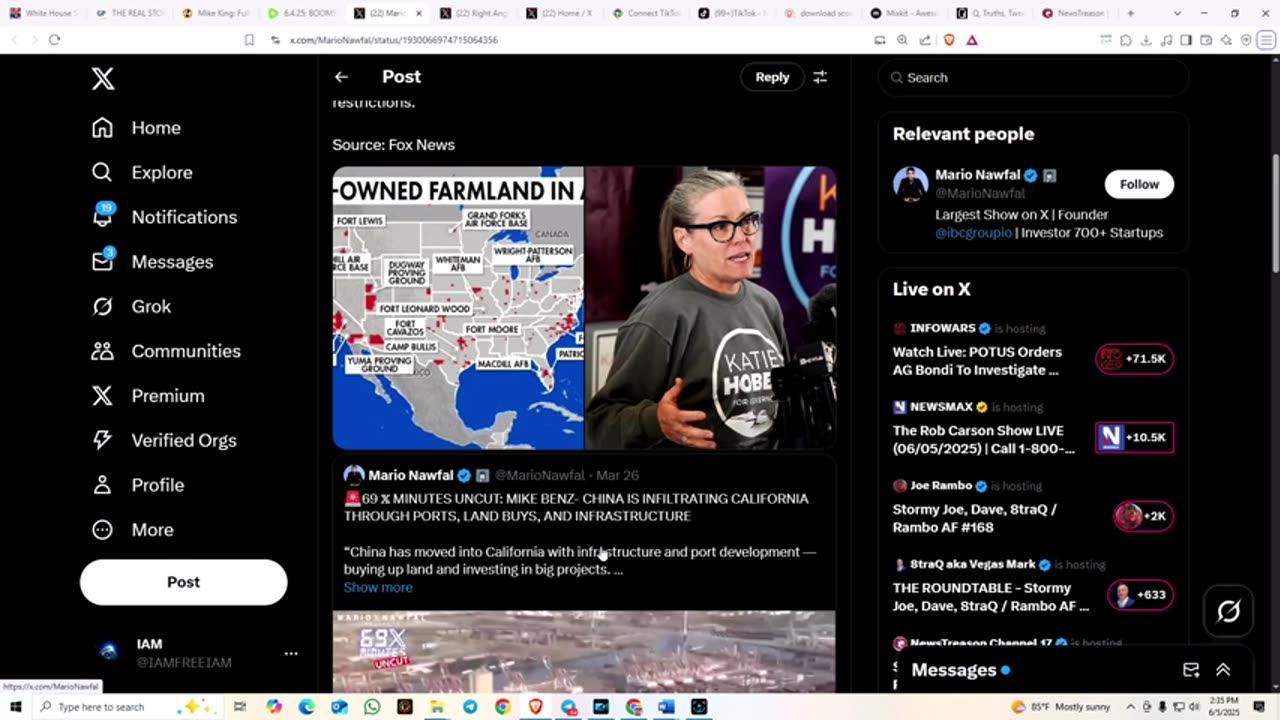The height and width of the screenshot is (720, 1280).
Task: Open the Windows Start menu
Action: pos(16,707)
